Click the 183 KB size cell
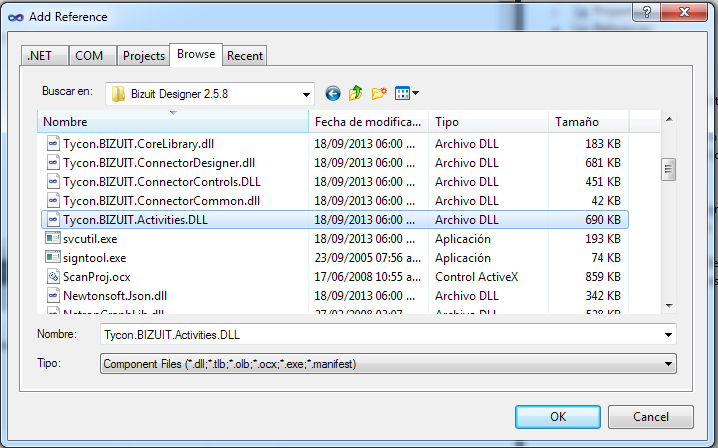The width and height of the screenshot is (718, 448). pyautogui.click(x=603, y=144)
